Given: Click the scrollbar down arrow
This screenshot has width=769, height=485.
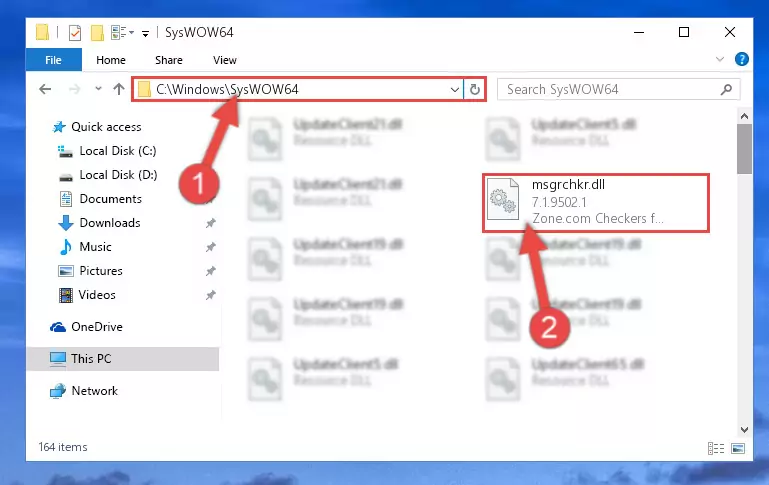Looking at the screenshot, I should (744, 430).
